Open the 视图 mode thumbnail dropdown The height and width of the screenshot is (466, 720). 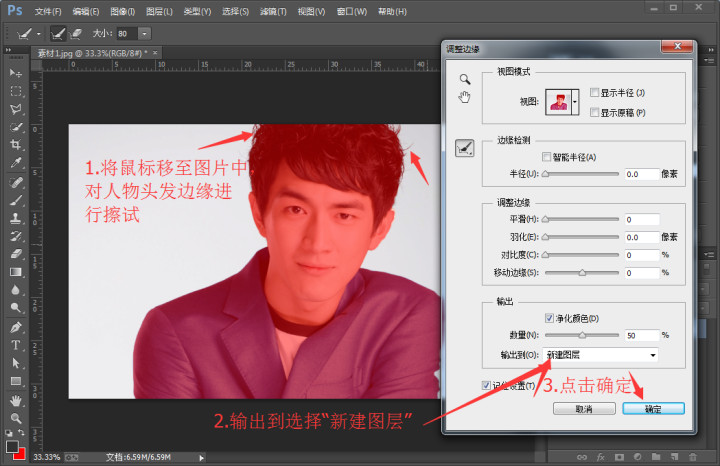pos(574,102)
